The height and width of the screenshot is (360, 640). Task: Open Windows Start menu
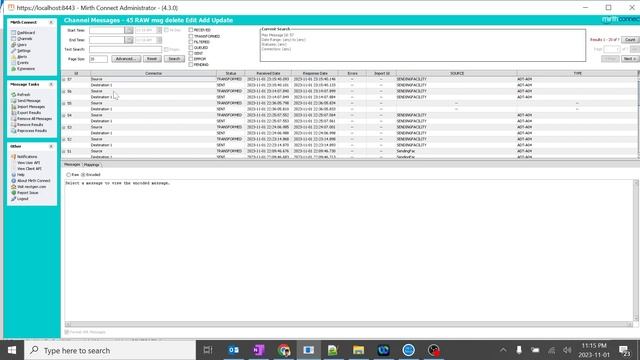coord(12,350)
